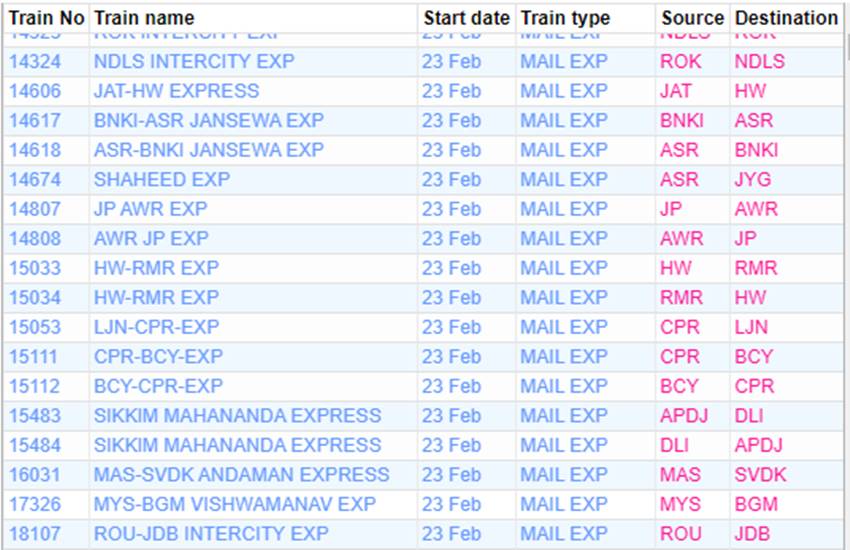This screenshot has width=850, height=550.
Task: Select BCY-CPR-EXP train name
Action: click(158, 386)
